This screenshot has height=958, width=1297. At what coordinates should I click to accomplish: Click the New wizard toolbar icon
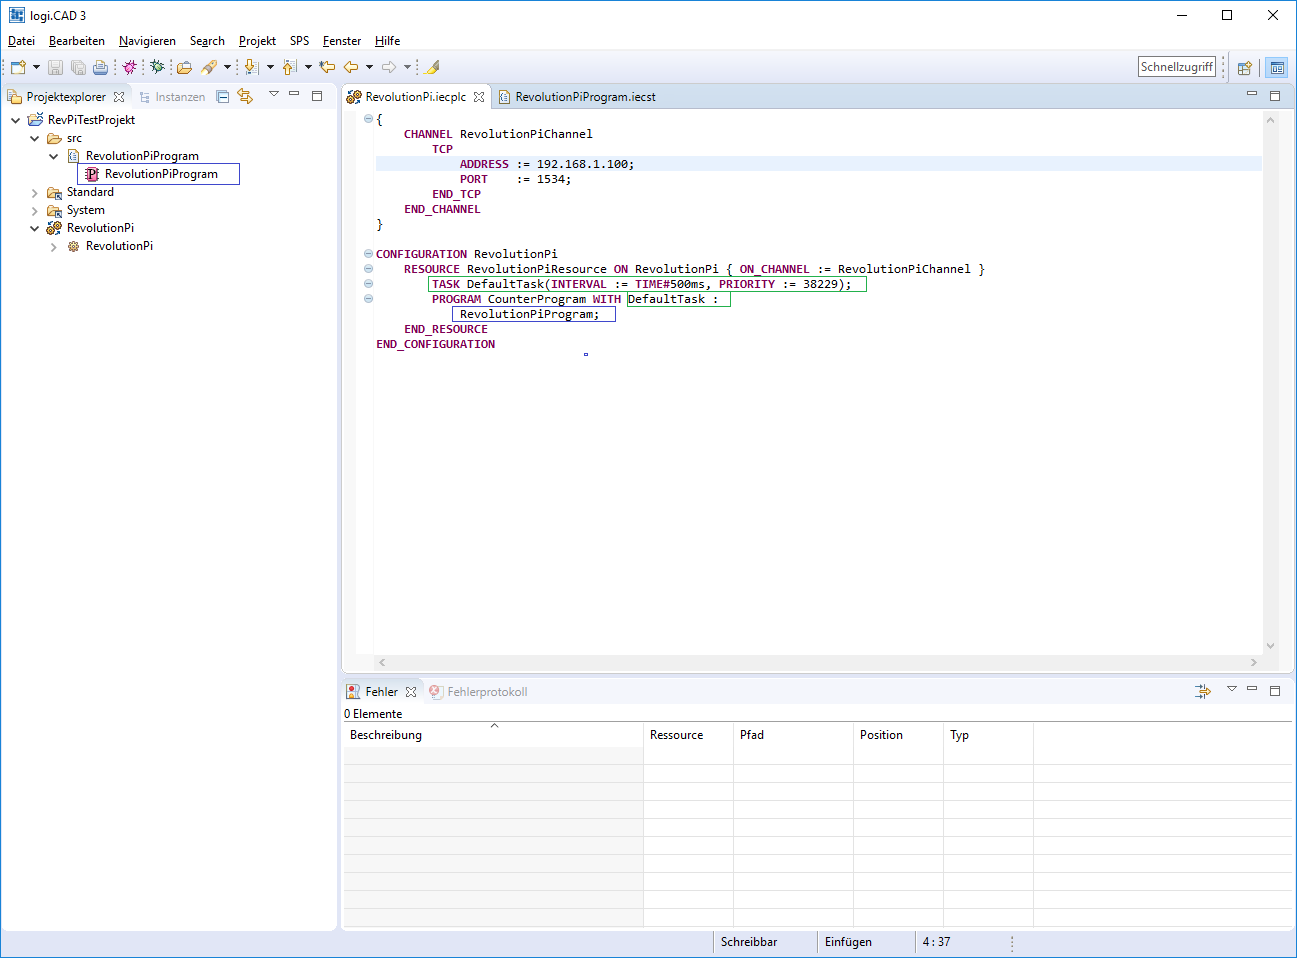coord(18,67)
